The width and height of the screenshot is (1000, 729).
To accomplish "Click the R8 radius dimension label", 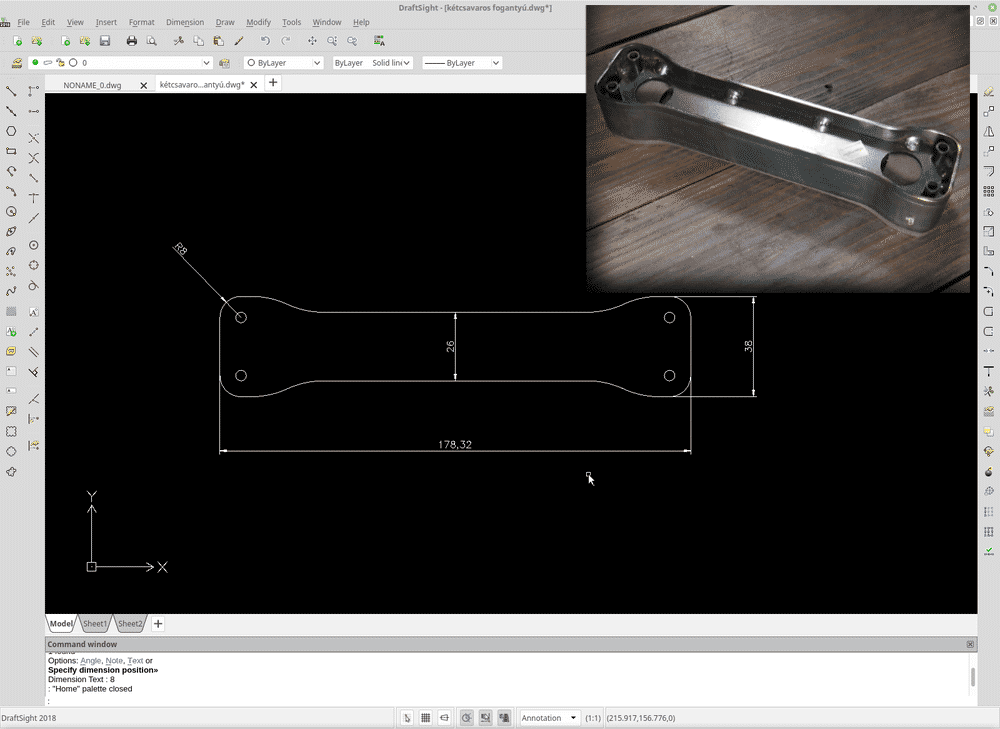I will (x=180, y=249).
